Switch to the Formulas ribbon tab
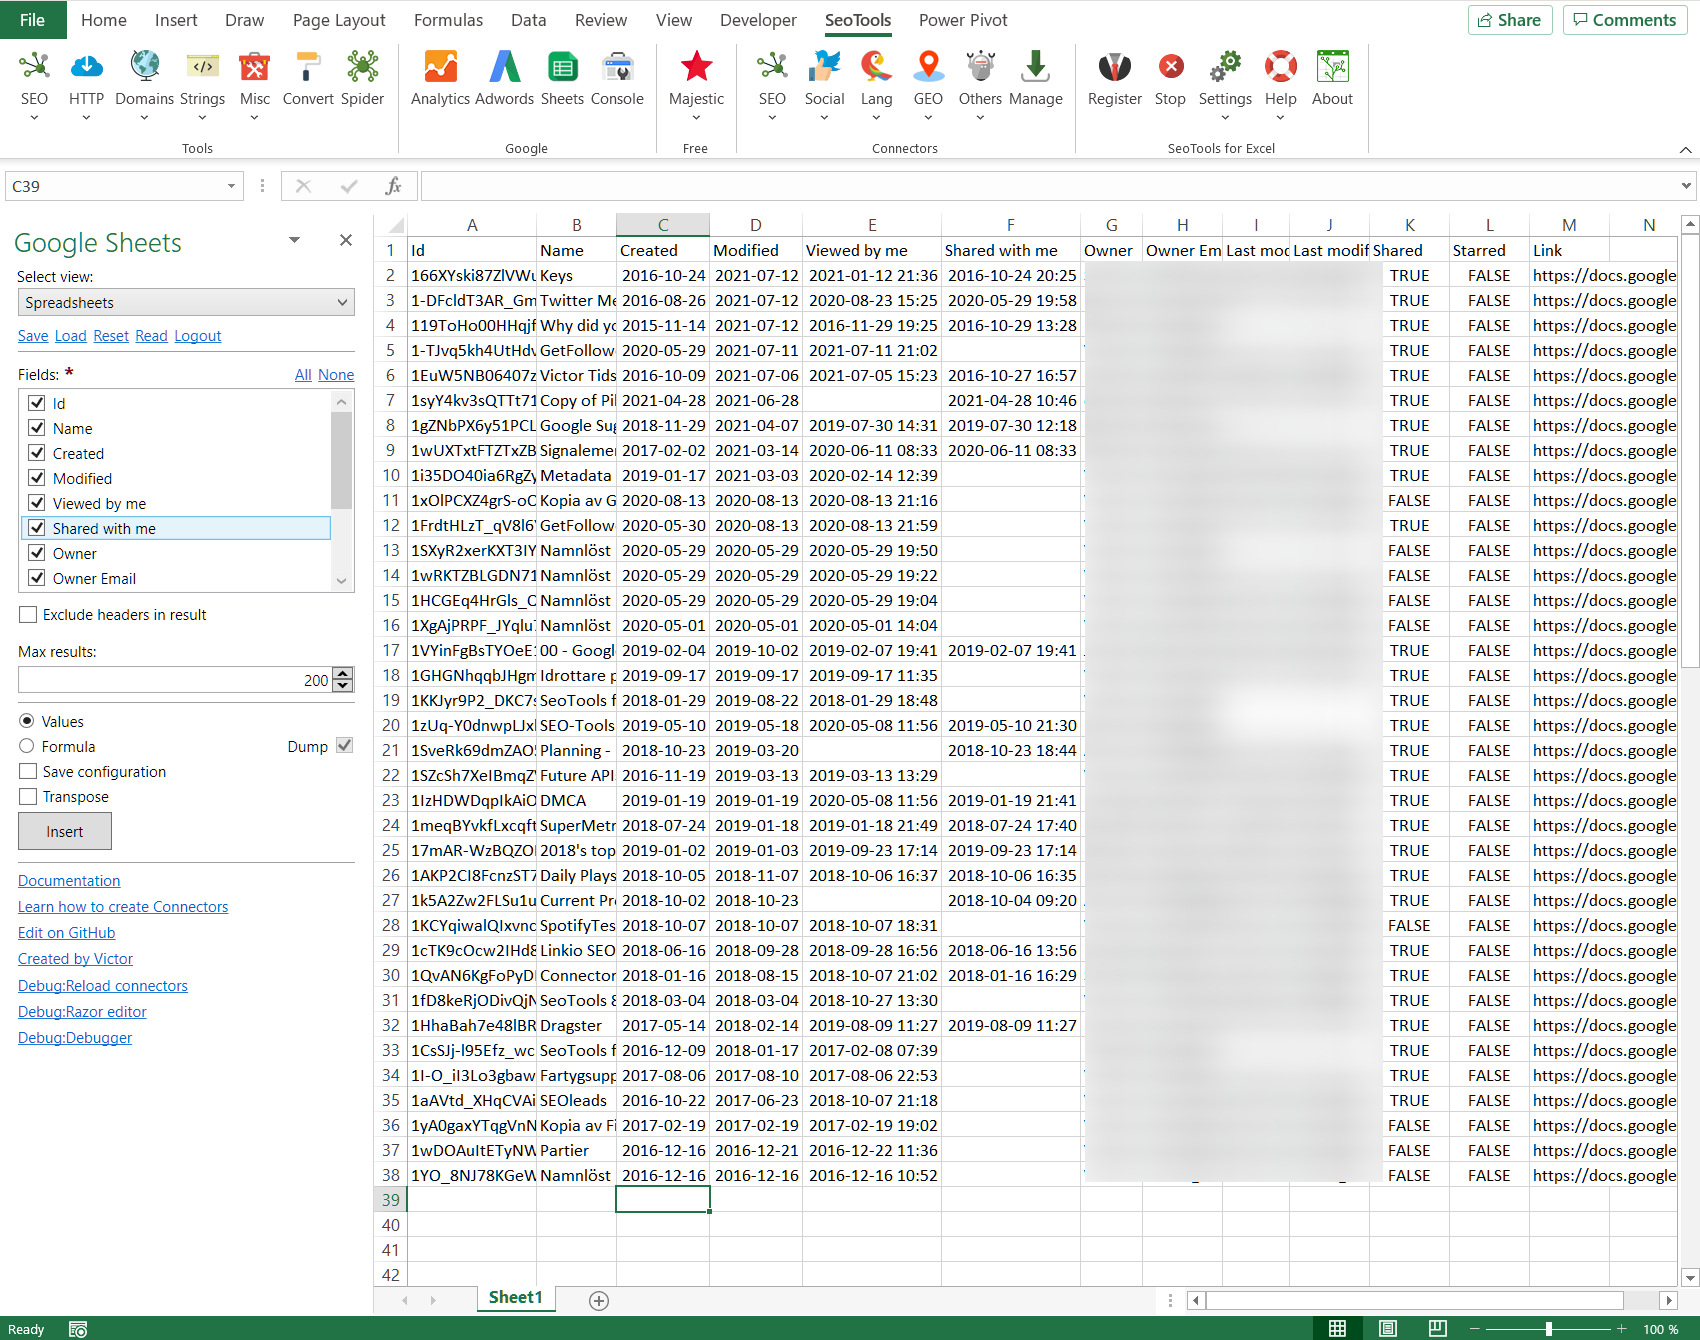The height and width of the screenshot is (1340, 1700). [x=448, y=20]
